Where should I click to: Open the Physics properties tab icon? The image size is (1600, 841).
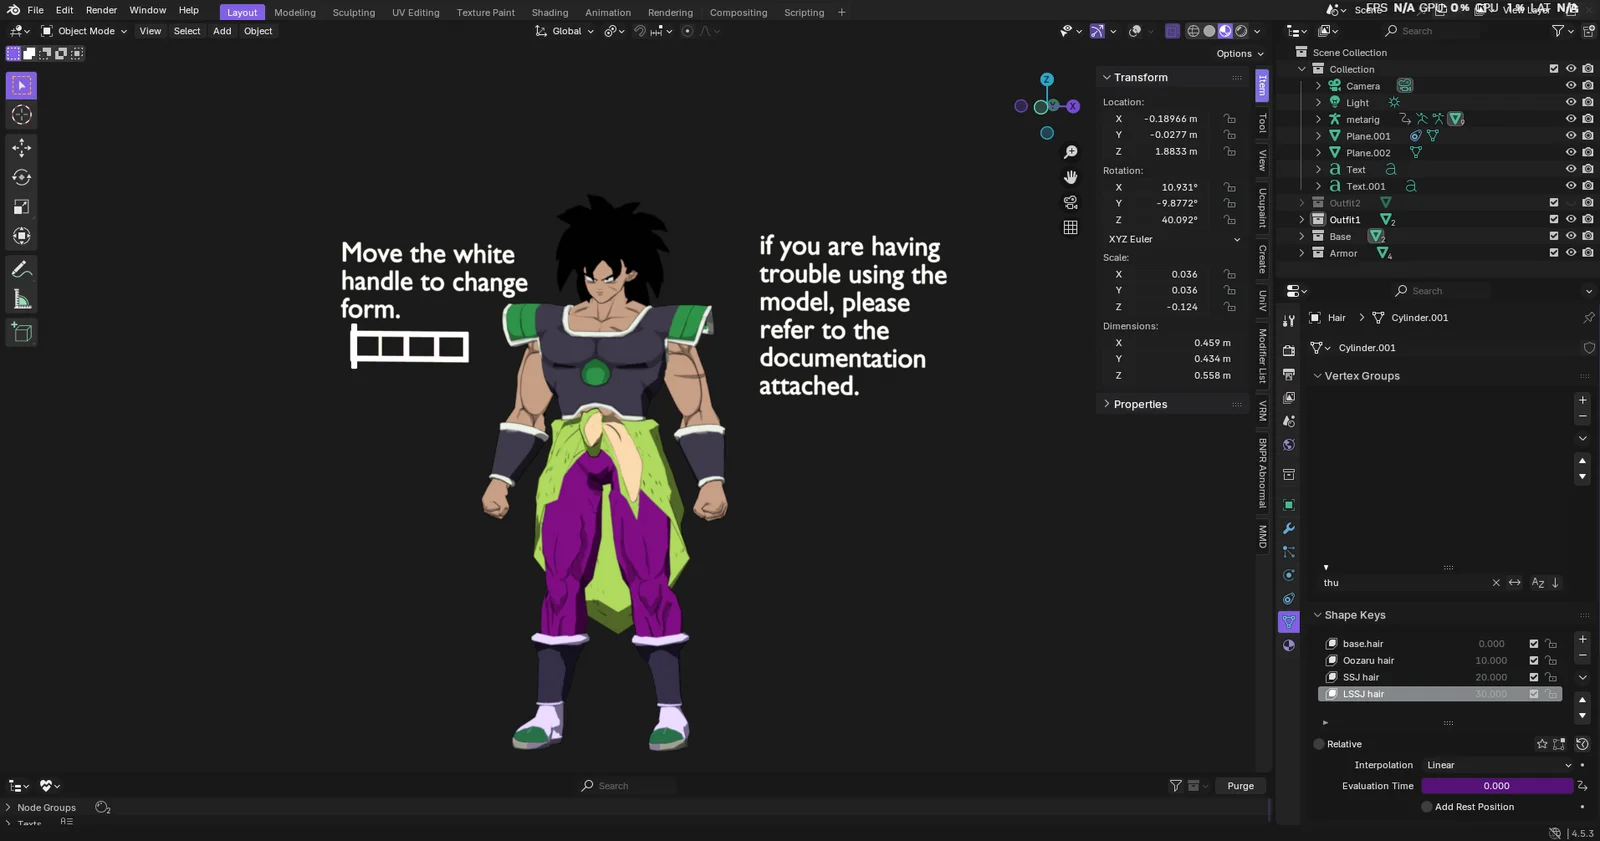1289,575
